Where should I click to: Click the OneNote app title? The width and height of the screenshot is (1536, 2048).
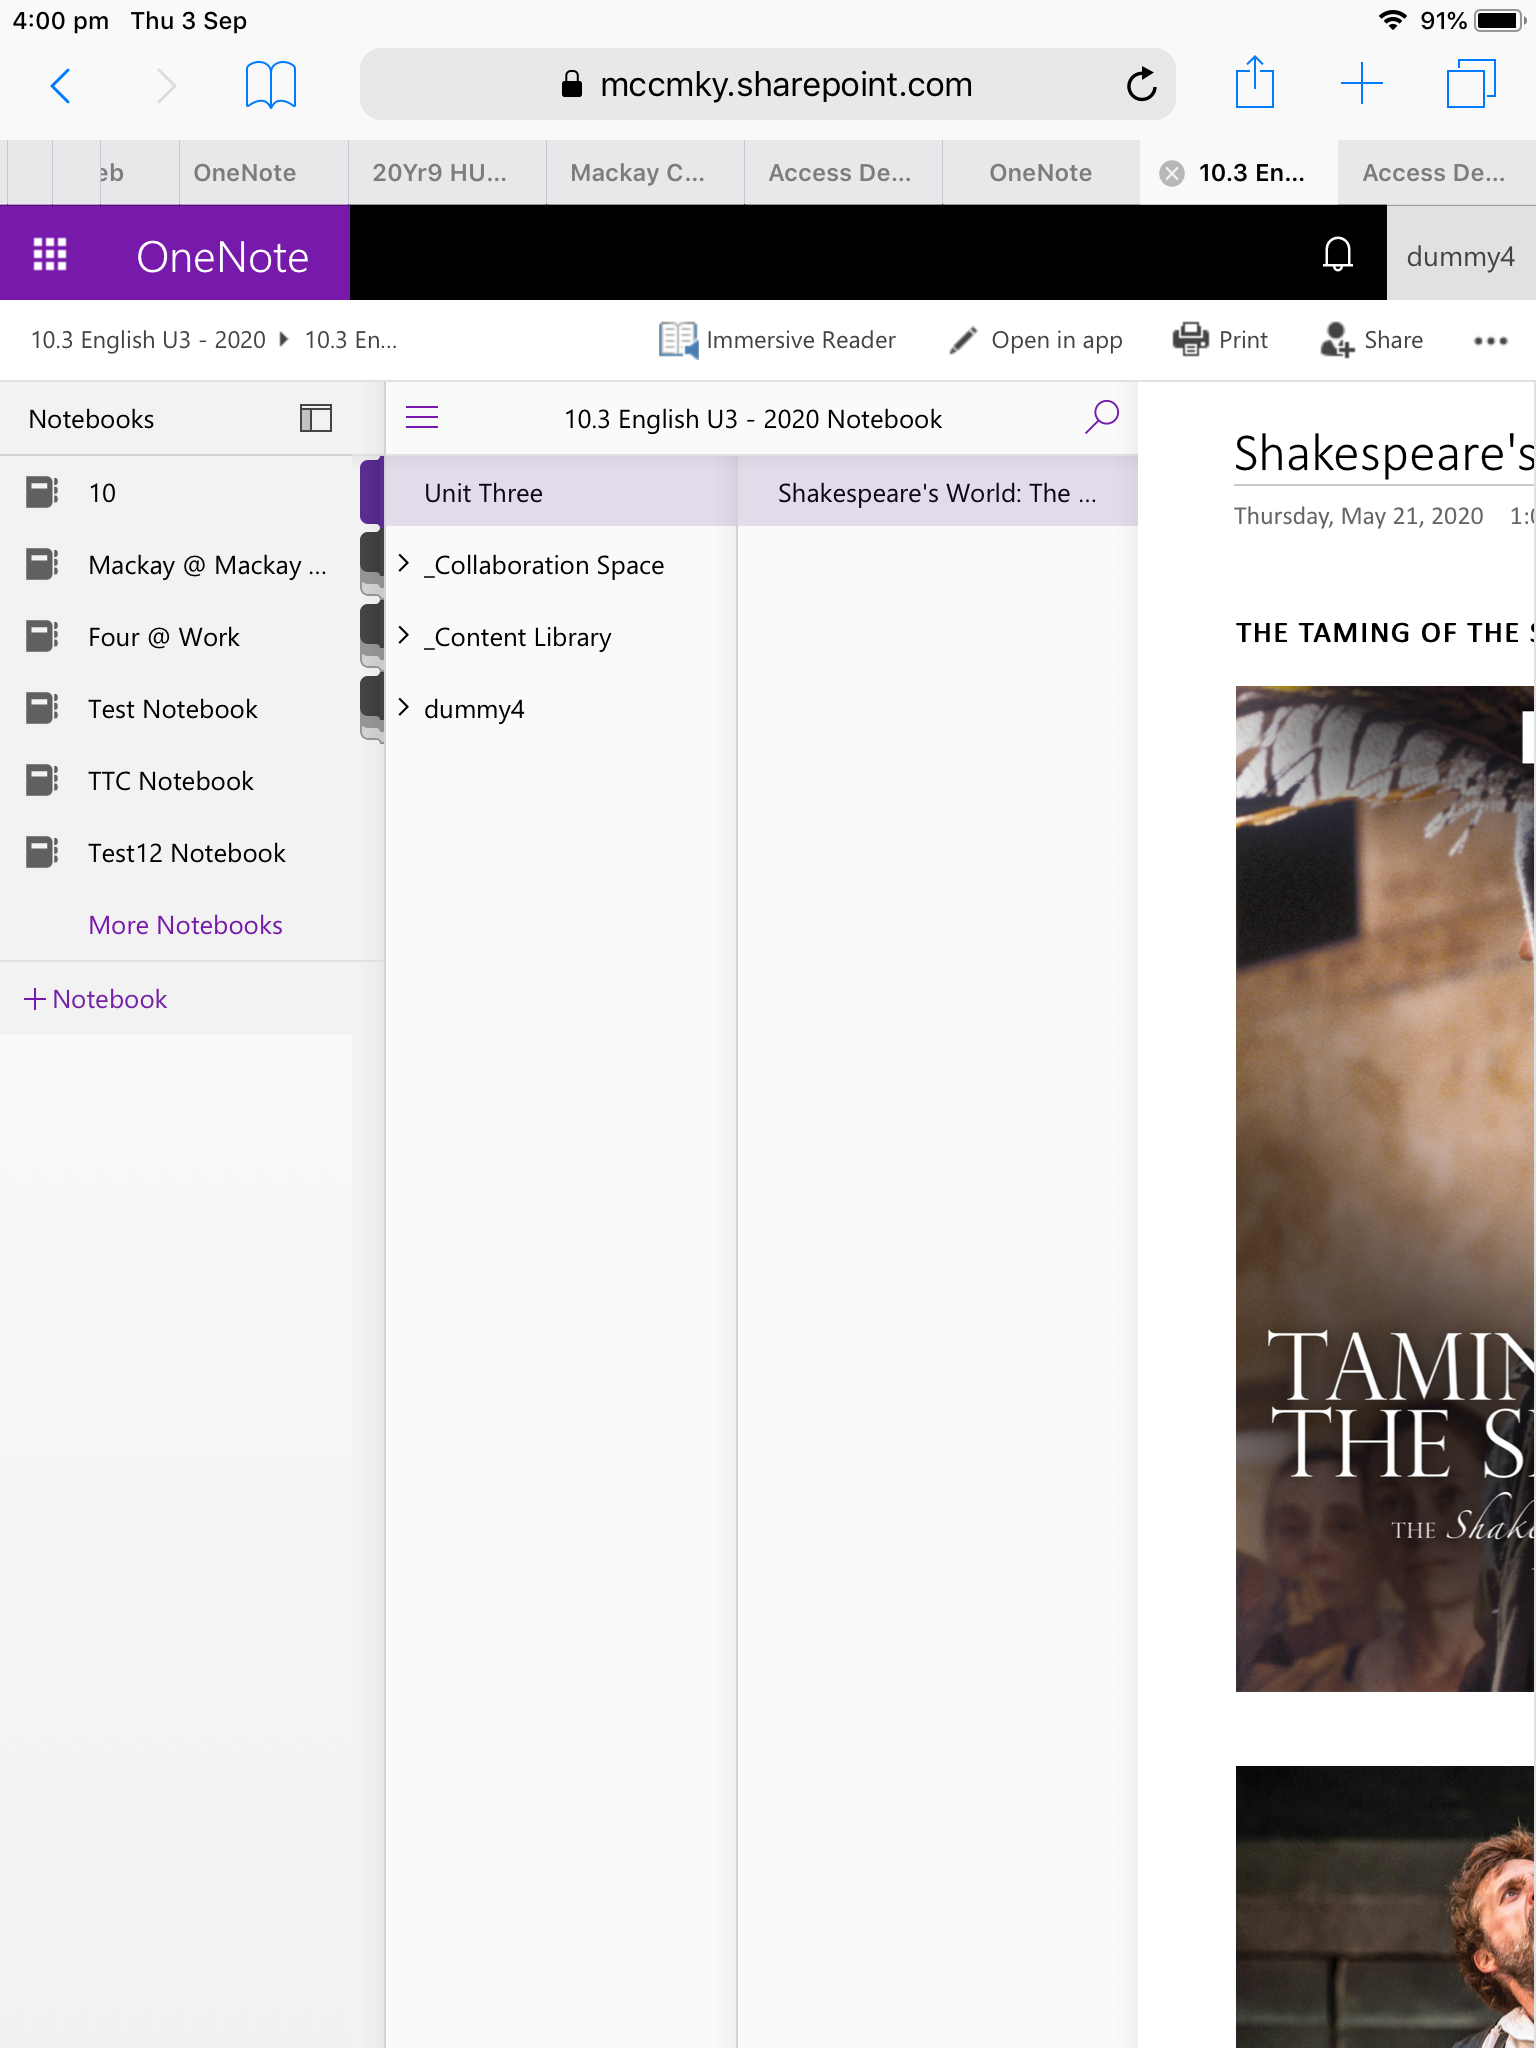pyautogui.click(x=222, y=257)
